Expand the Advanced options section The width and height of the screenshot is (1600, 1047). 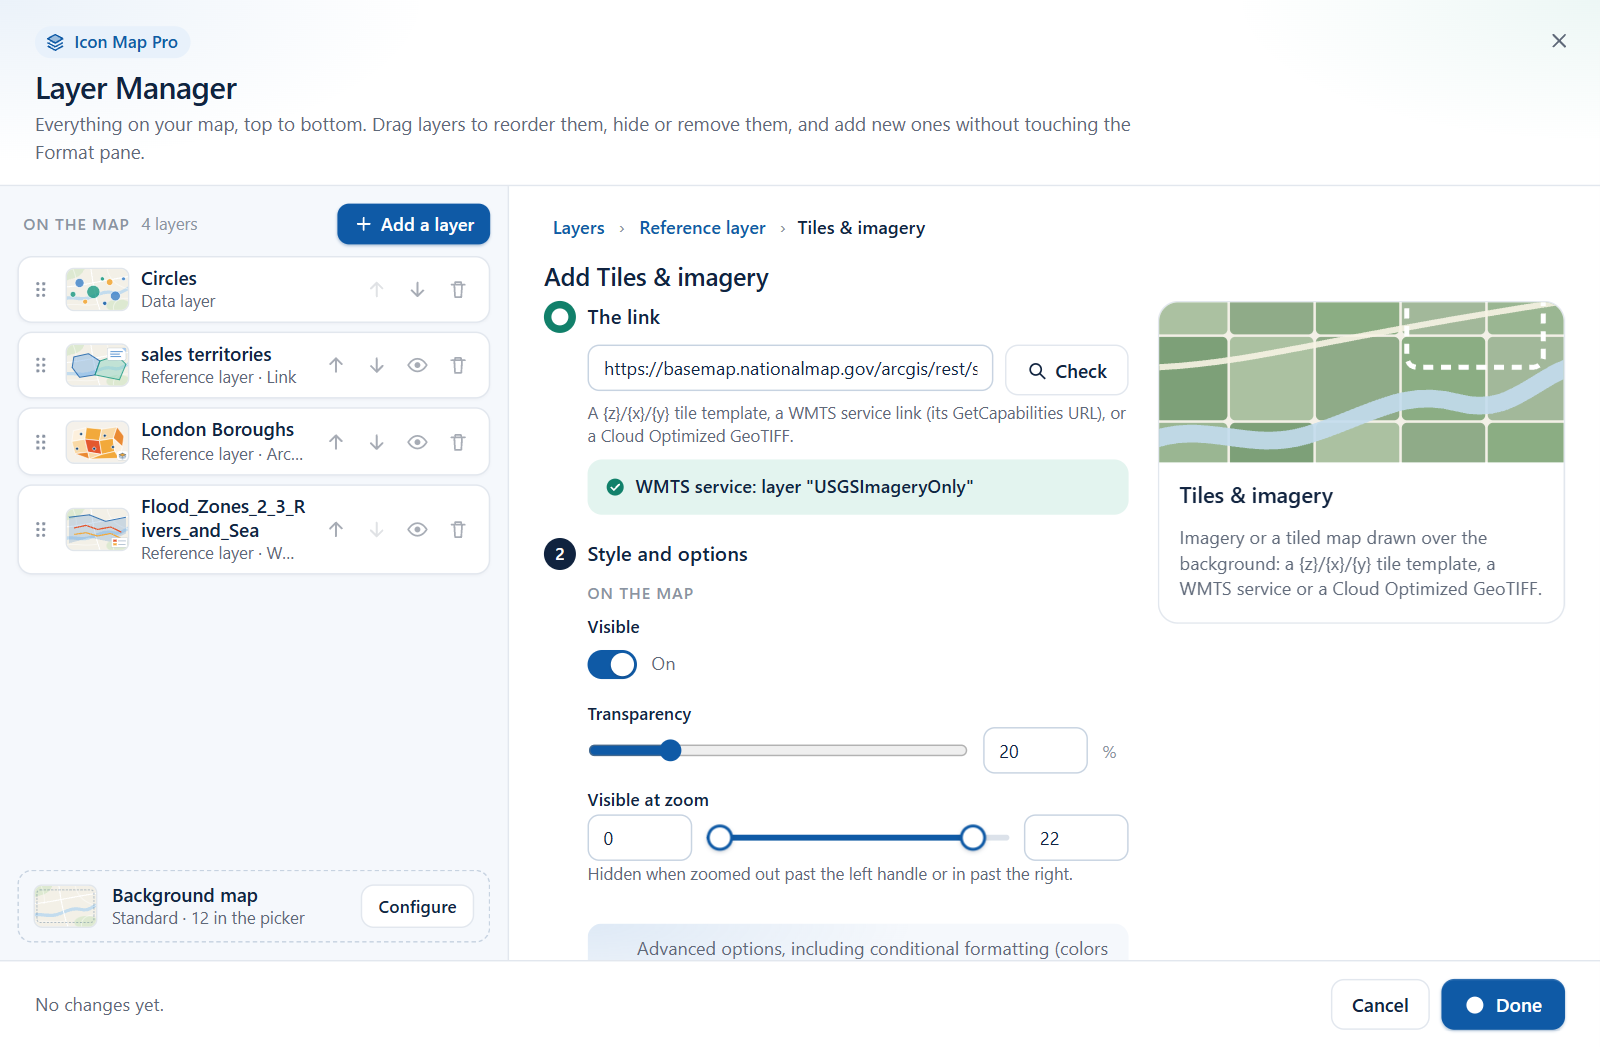(x=858, y=946)
